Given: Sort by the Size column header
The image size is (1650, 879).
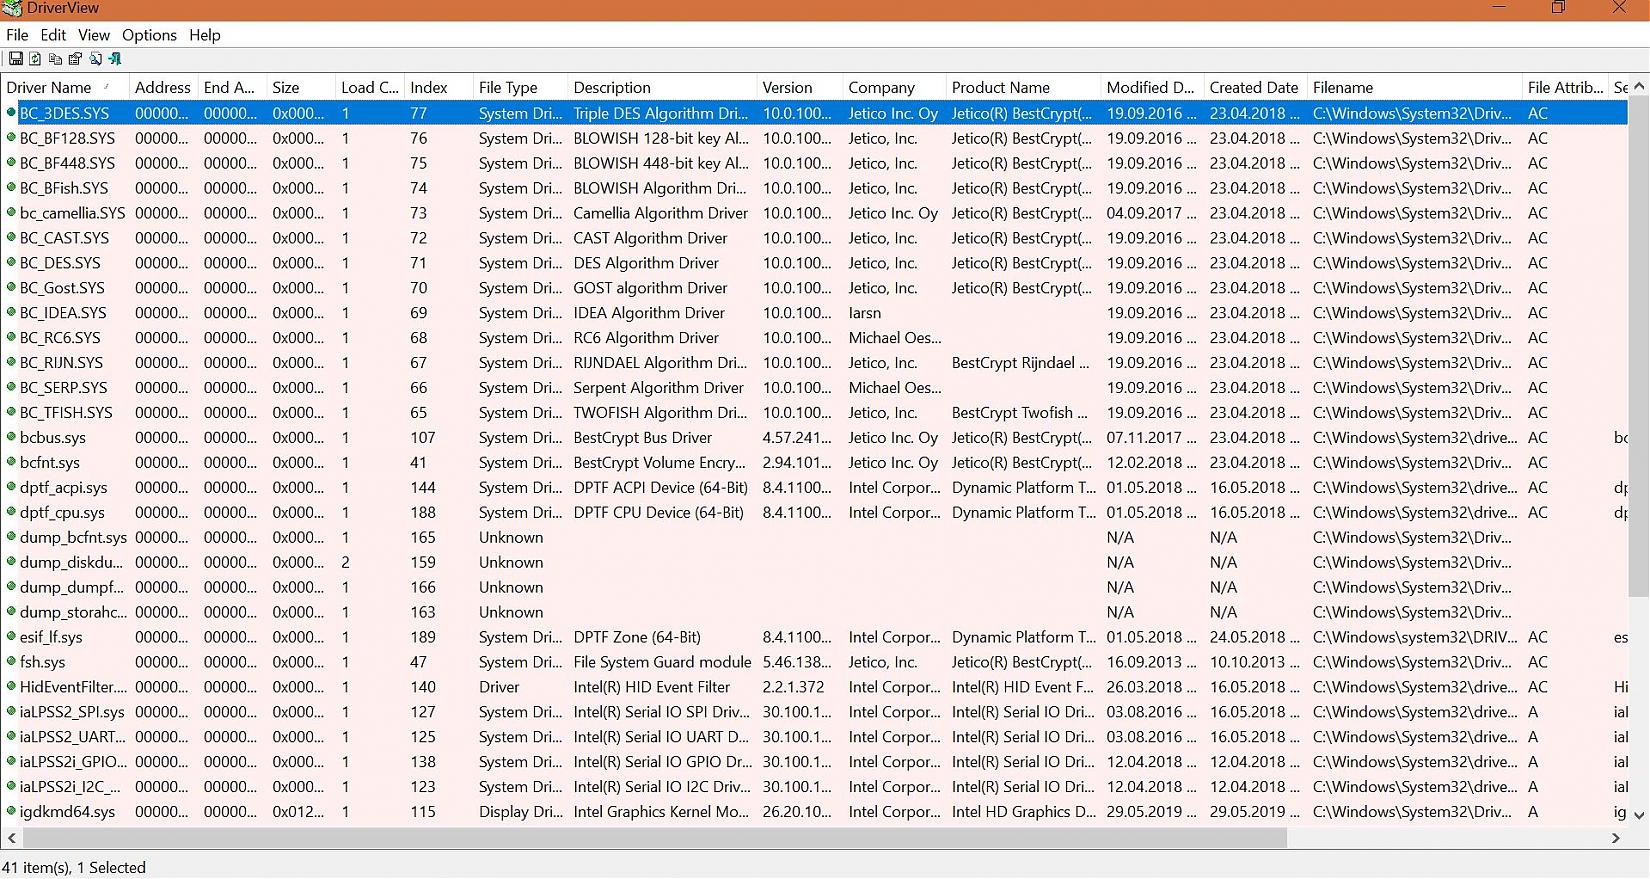Looking at the screenshot, I should pos(301,88).
